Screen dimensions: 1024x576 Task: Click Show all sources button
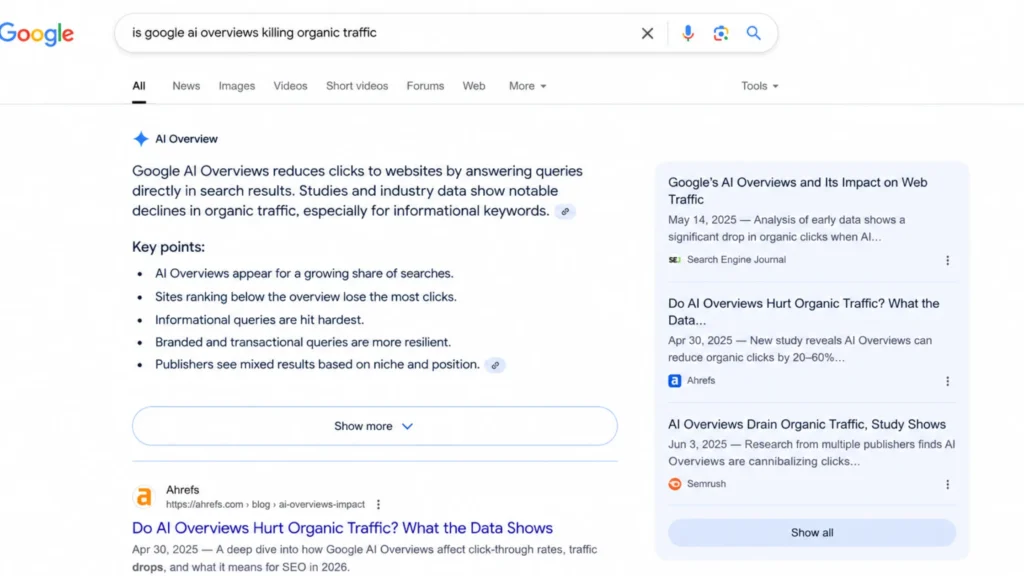(812, 532)
